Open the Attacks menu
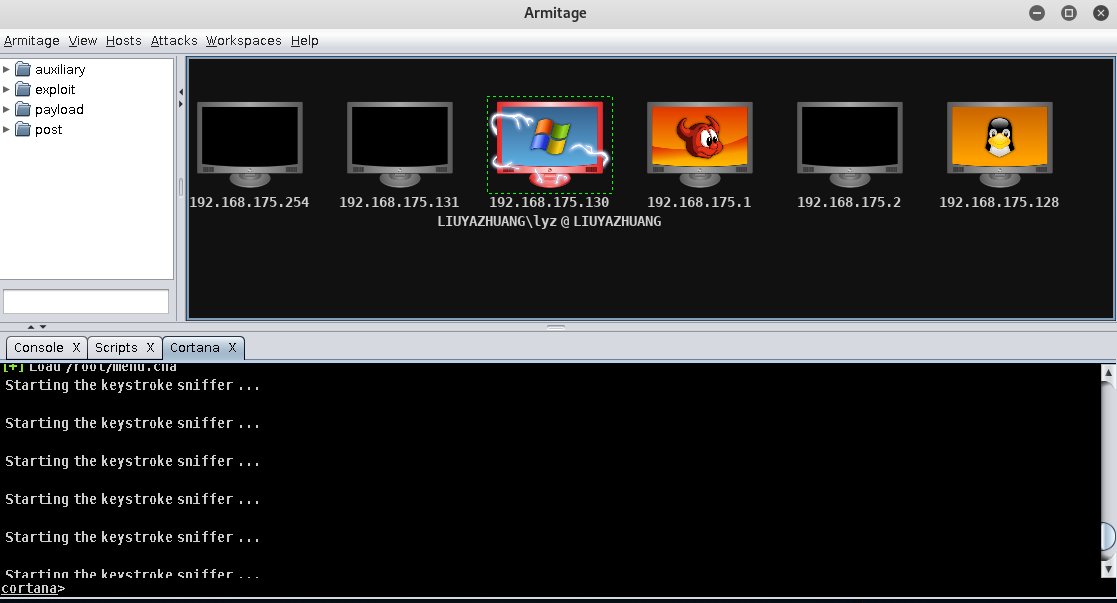Viewport: 1117px width, 603px height. click(x=174, y=41)
